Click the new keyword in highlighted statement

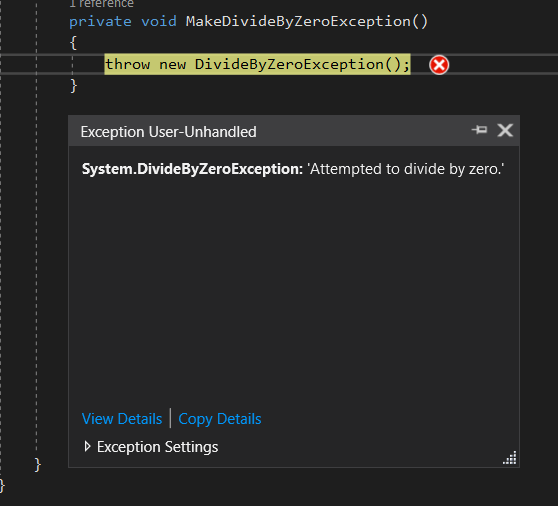pos(172,65)
